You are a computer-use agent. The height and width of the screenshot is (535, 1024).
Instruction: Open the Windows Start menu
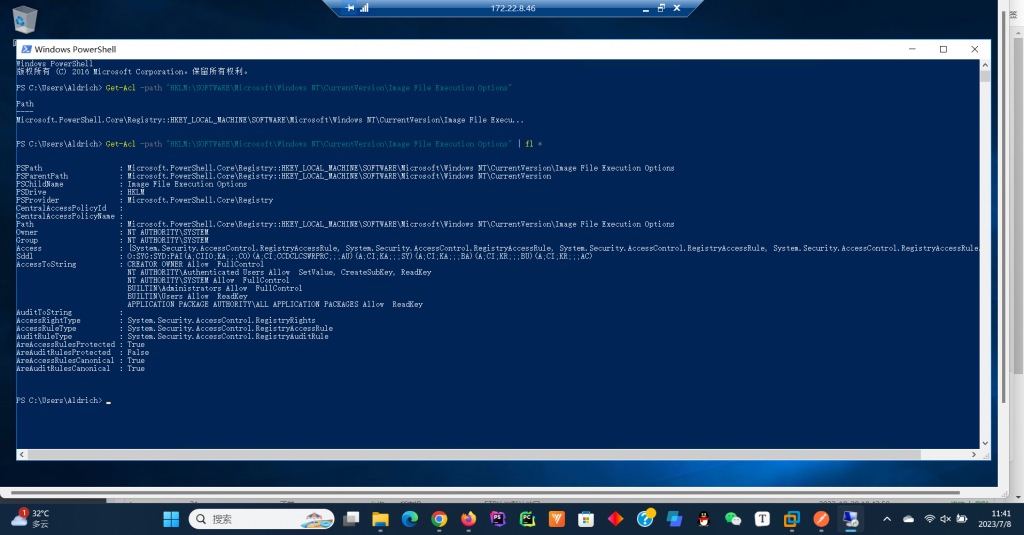coord(170,519)
